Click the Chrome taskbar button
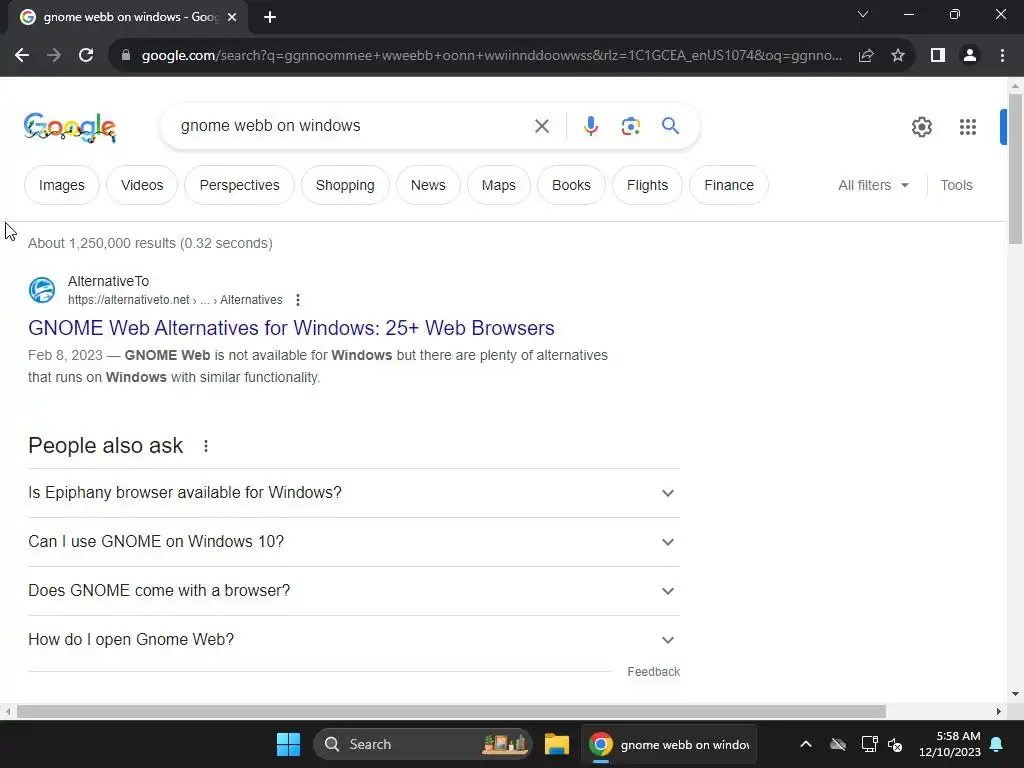Image resolution: width=1024 pixels, height=768 pixels. pyautogui.click(x=669, y=744)
